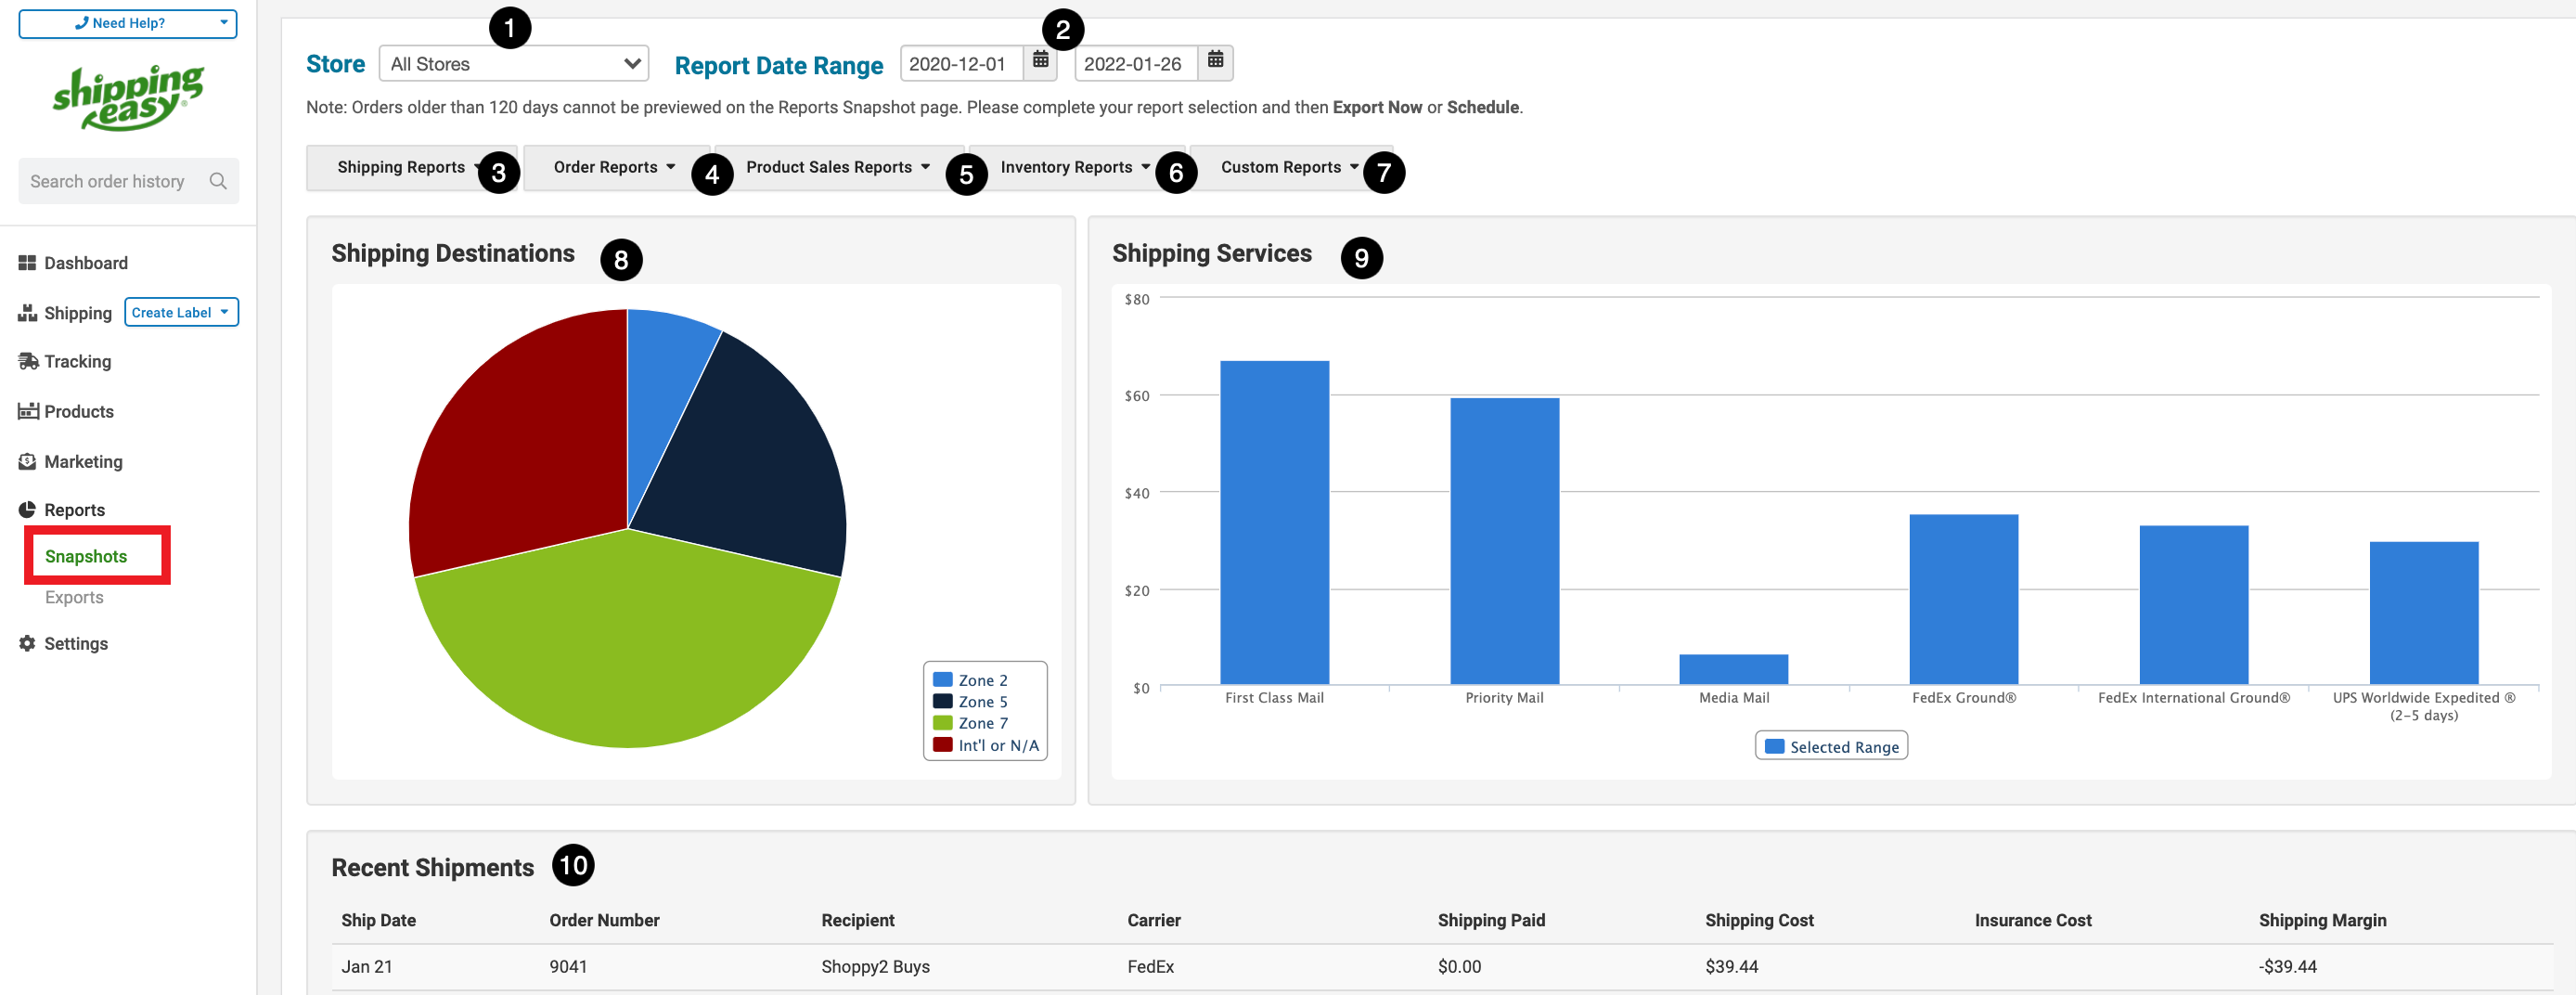
Task: Open Marketing in the sidebar
Action: click(83, 461)
